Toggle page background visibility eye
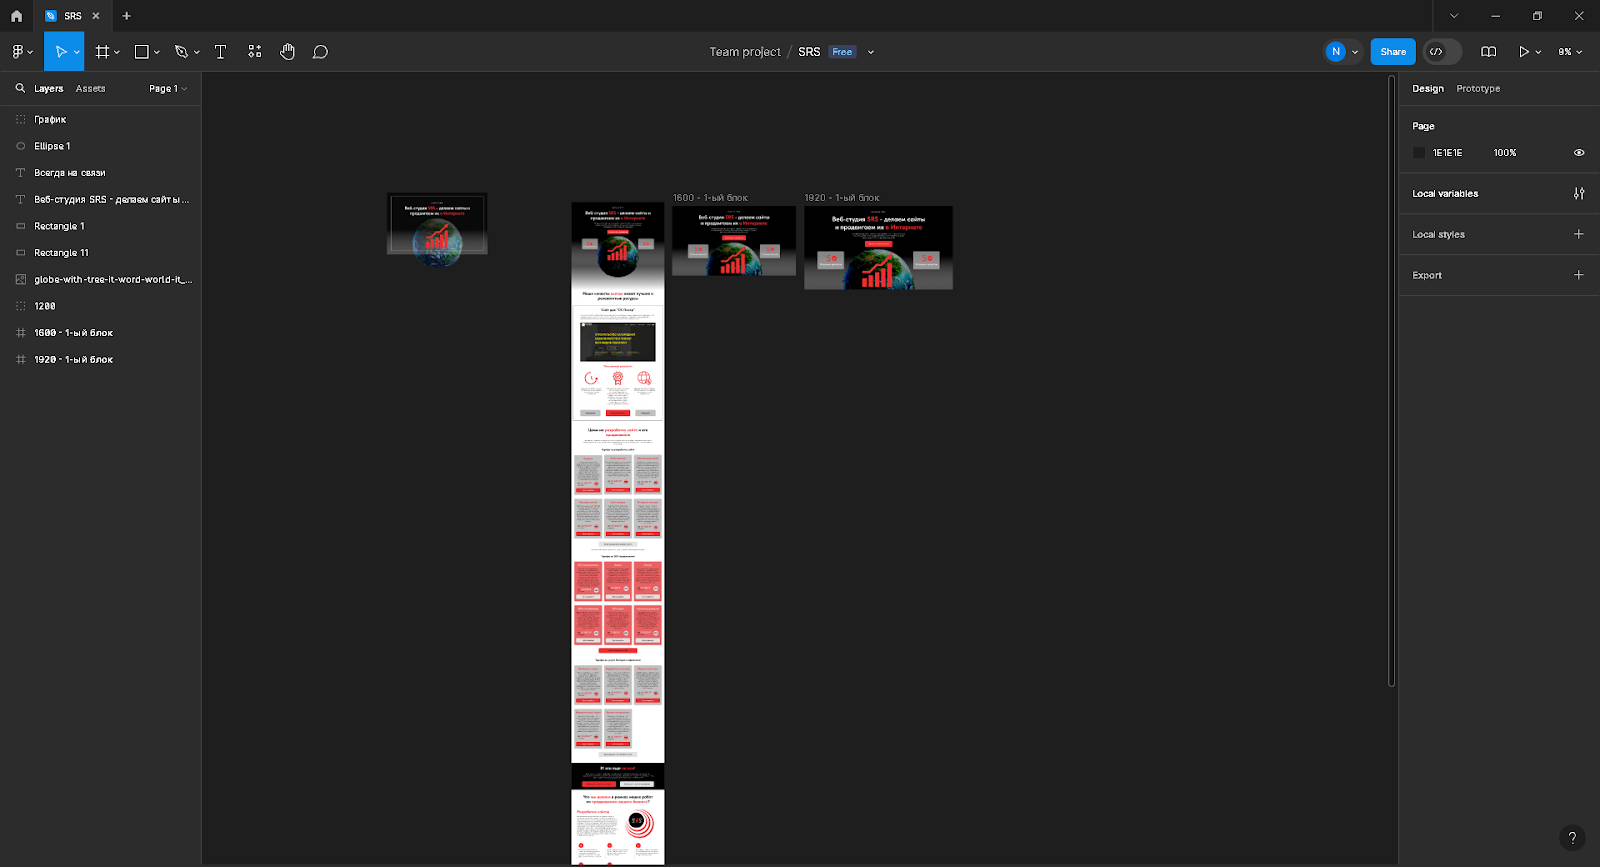This screenshot has width=1600, height=867. (x=1579, y=153)
